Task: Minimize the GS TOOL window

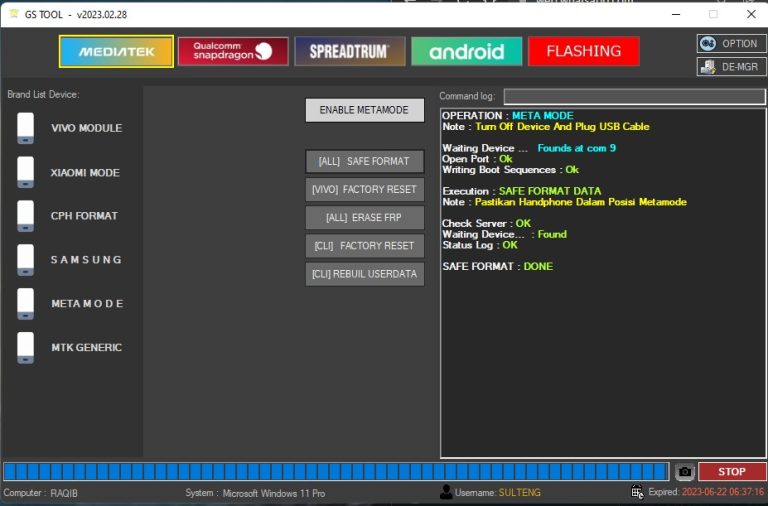Action: coord(676,14)
